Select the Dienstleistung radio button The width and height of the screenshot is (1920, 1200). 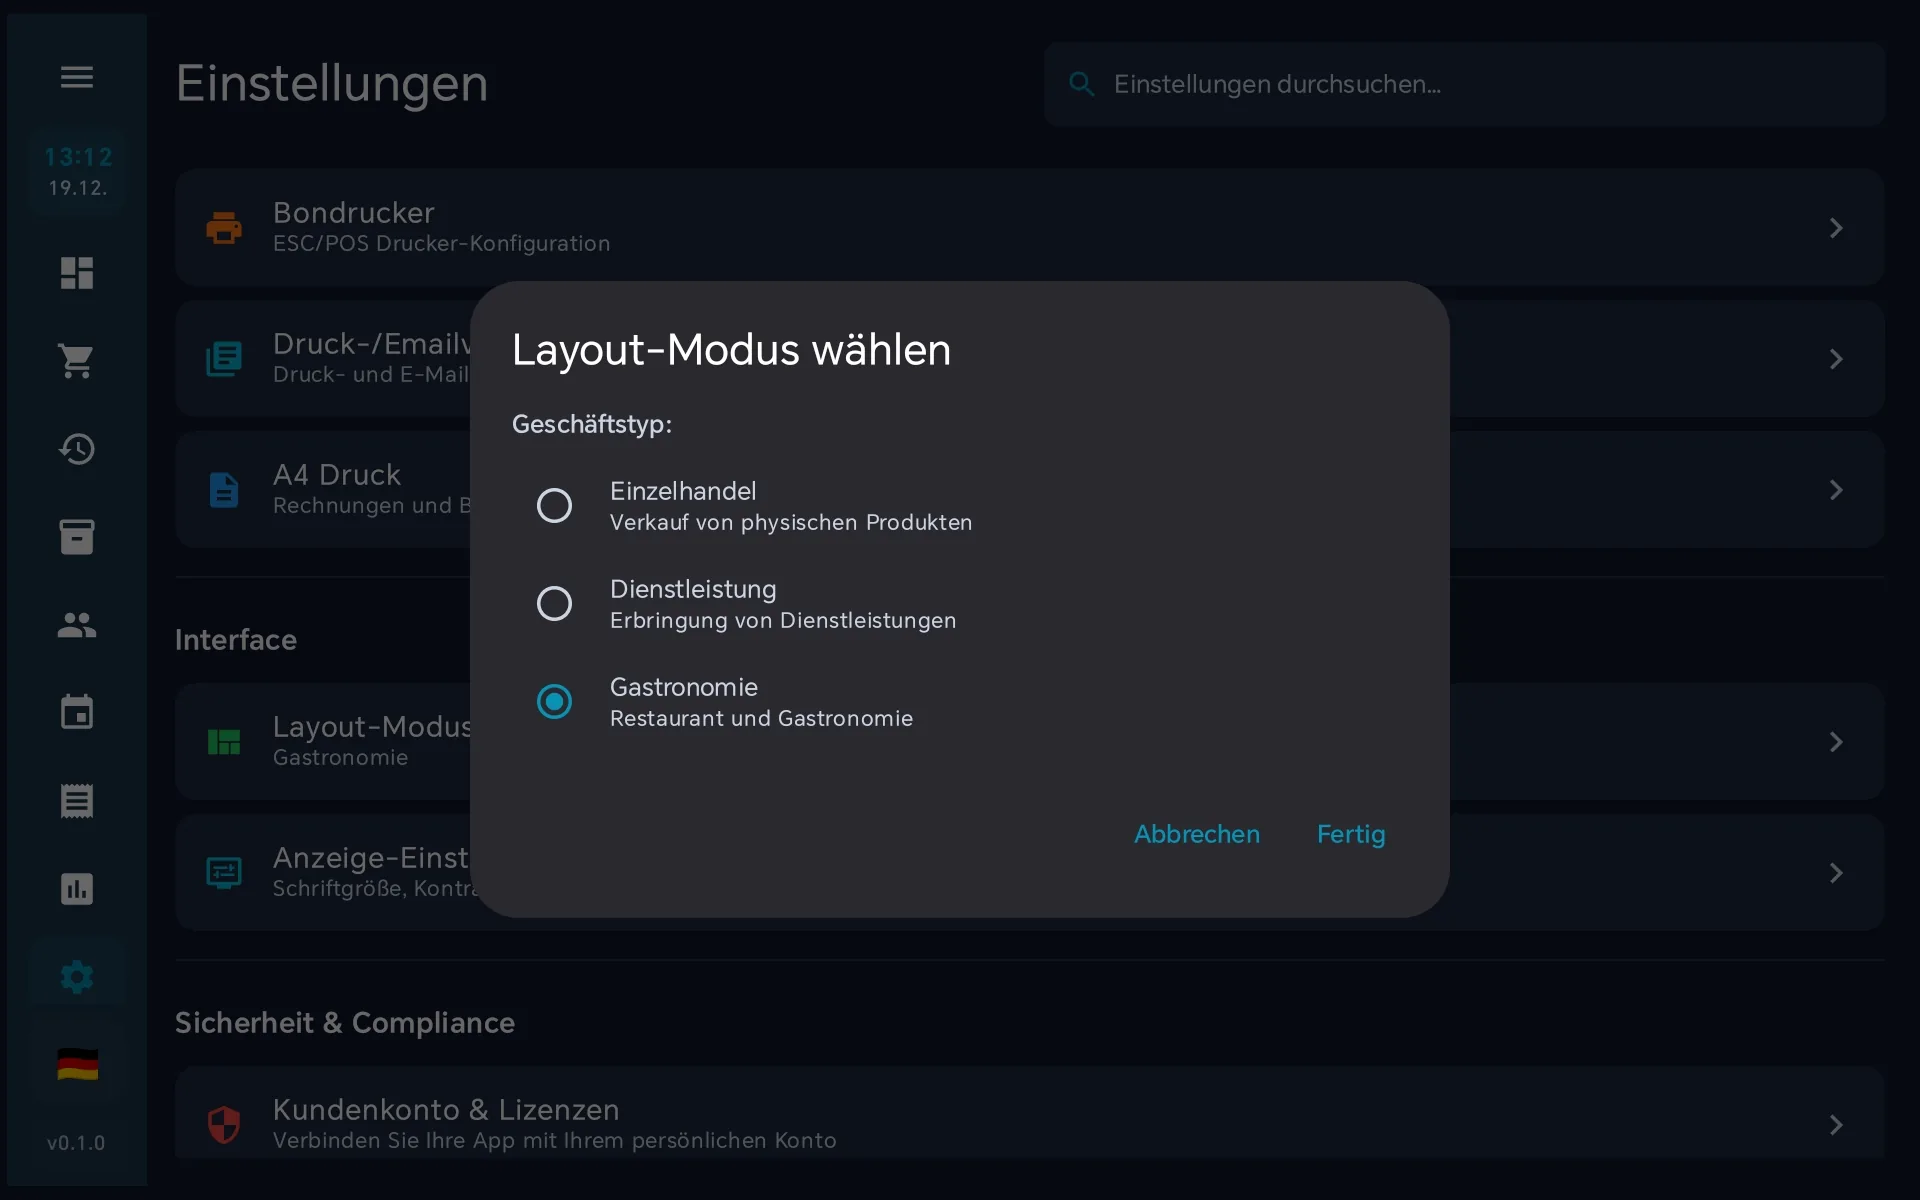tap(554, 604)
